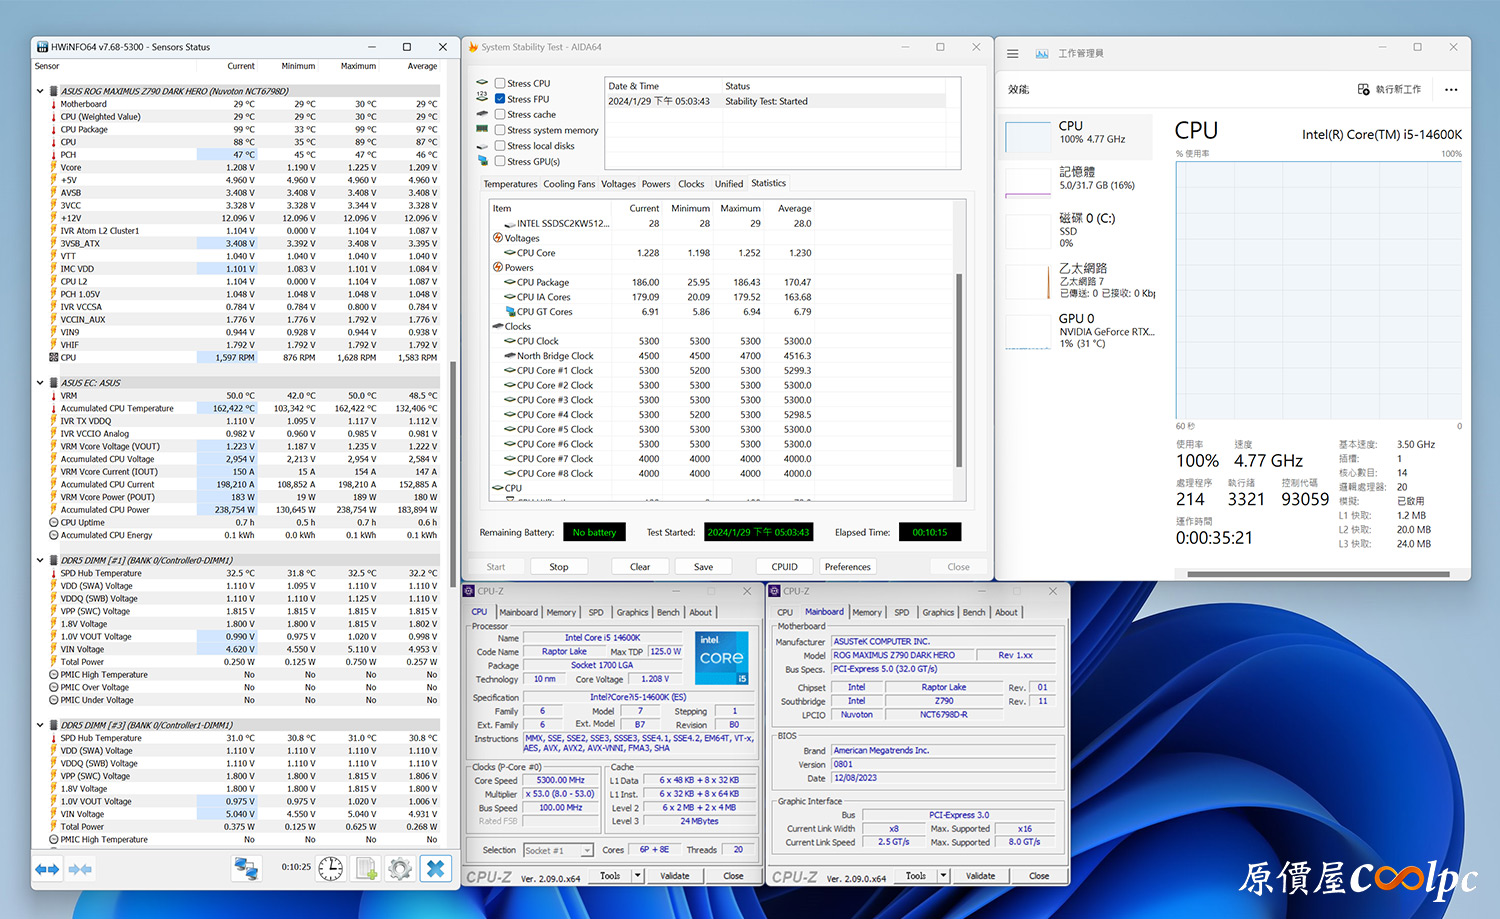Viewport: 1500px width, 919px height.
Task: Collapse ASUS ROG MAXIMUS Z790 sensor group
Action: point(40,91)
